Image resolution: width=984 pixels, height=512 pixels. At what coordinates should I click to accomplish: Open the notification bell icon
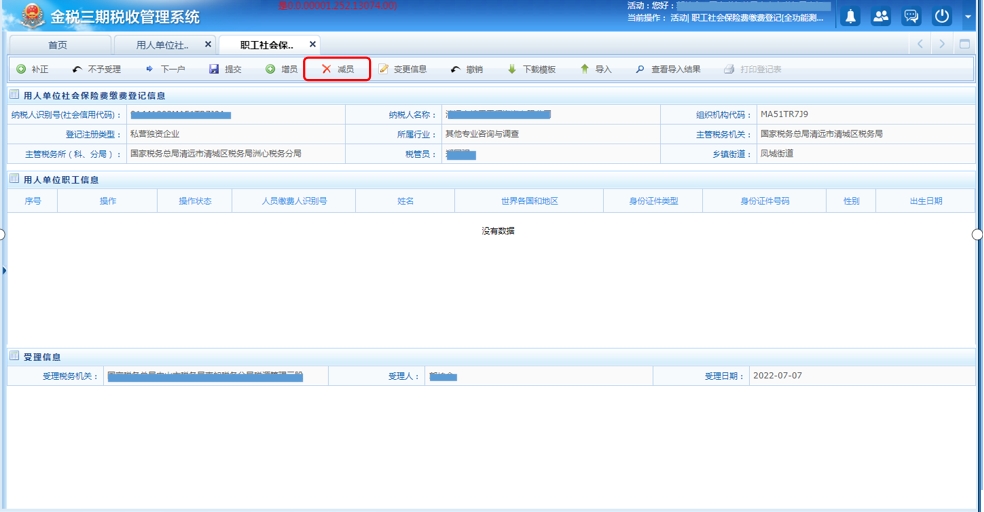click(851, 16)
